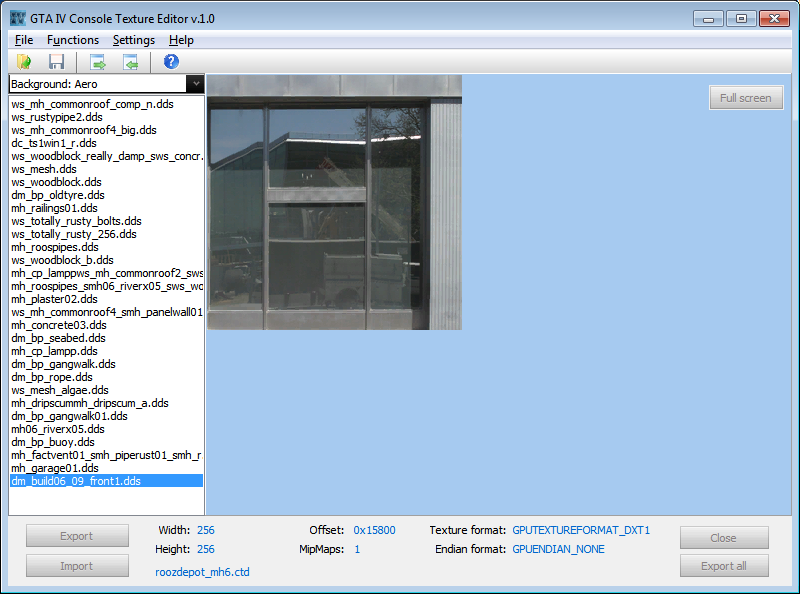Viewport: 800px width, 594px height.
Task: Open the File menu
Action: click(x=24, y=40)
